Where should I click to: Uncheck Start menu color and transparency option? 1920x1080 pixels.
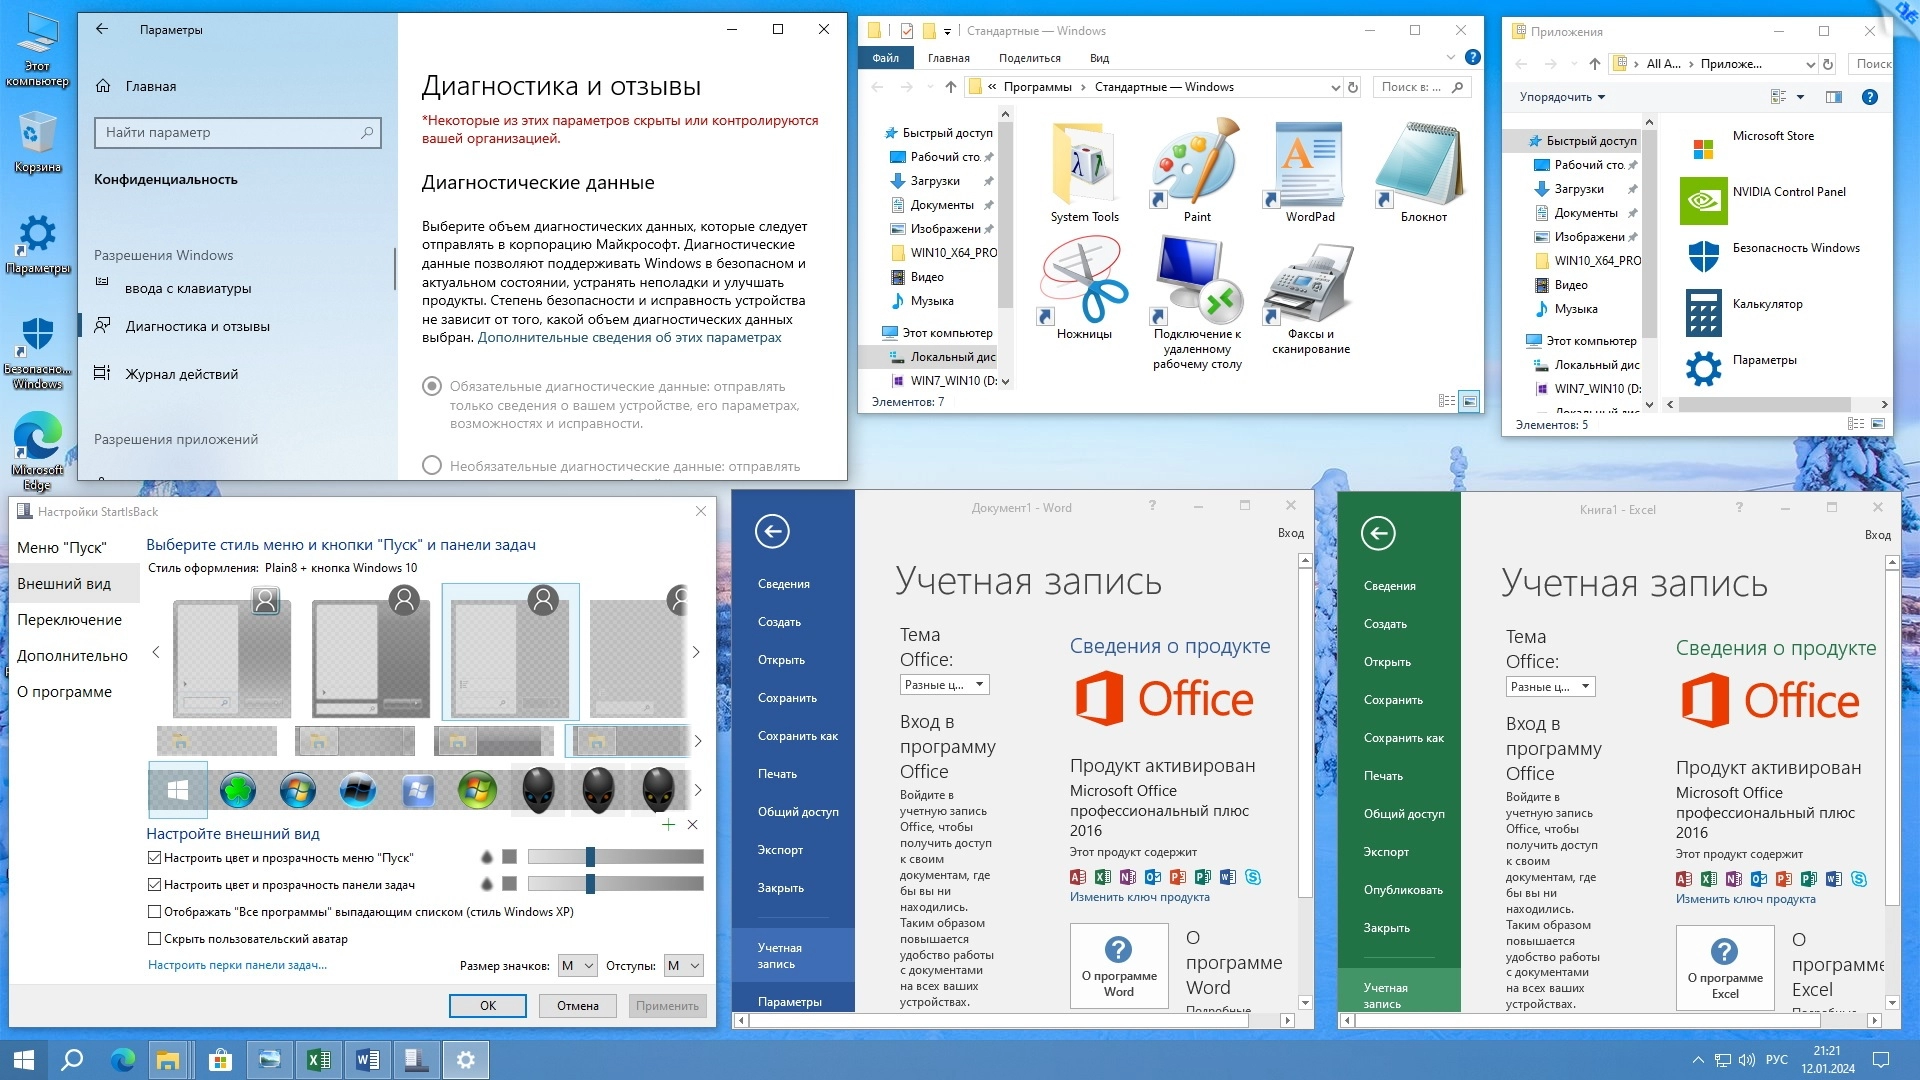point(155,858)
